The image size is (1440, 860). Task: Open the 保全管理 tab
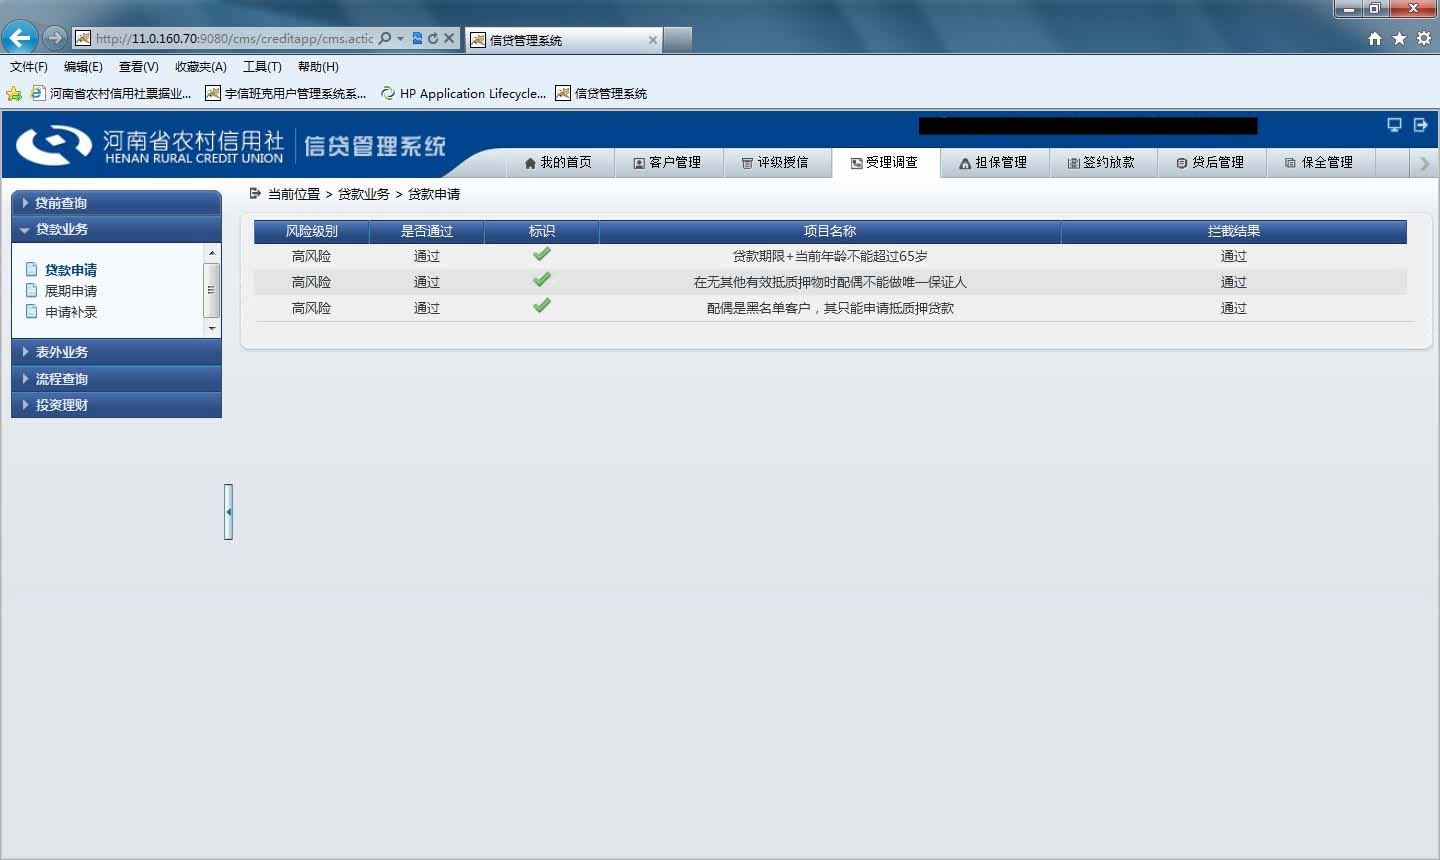tap(1320, 162)
